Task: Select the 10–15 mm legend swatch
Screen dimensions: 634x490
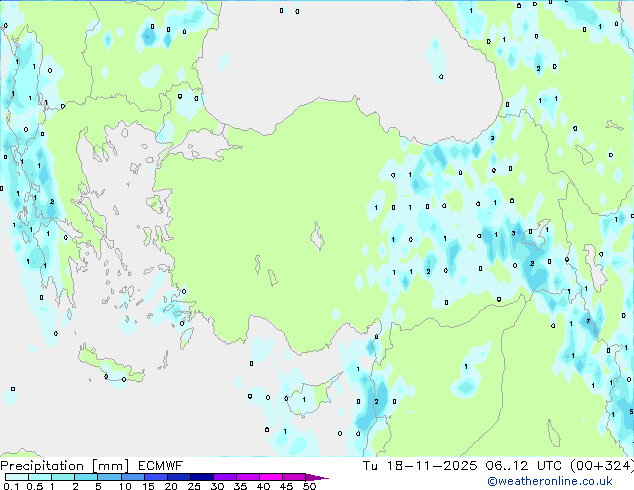Action: 132,477
